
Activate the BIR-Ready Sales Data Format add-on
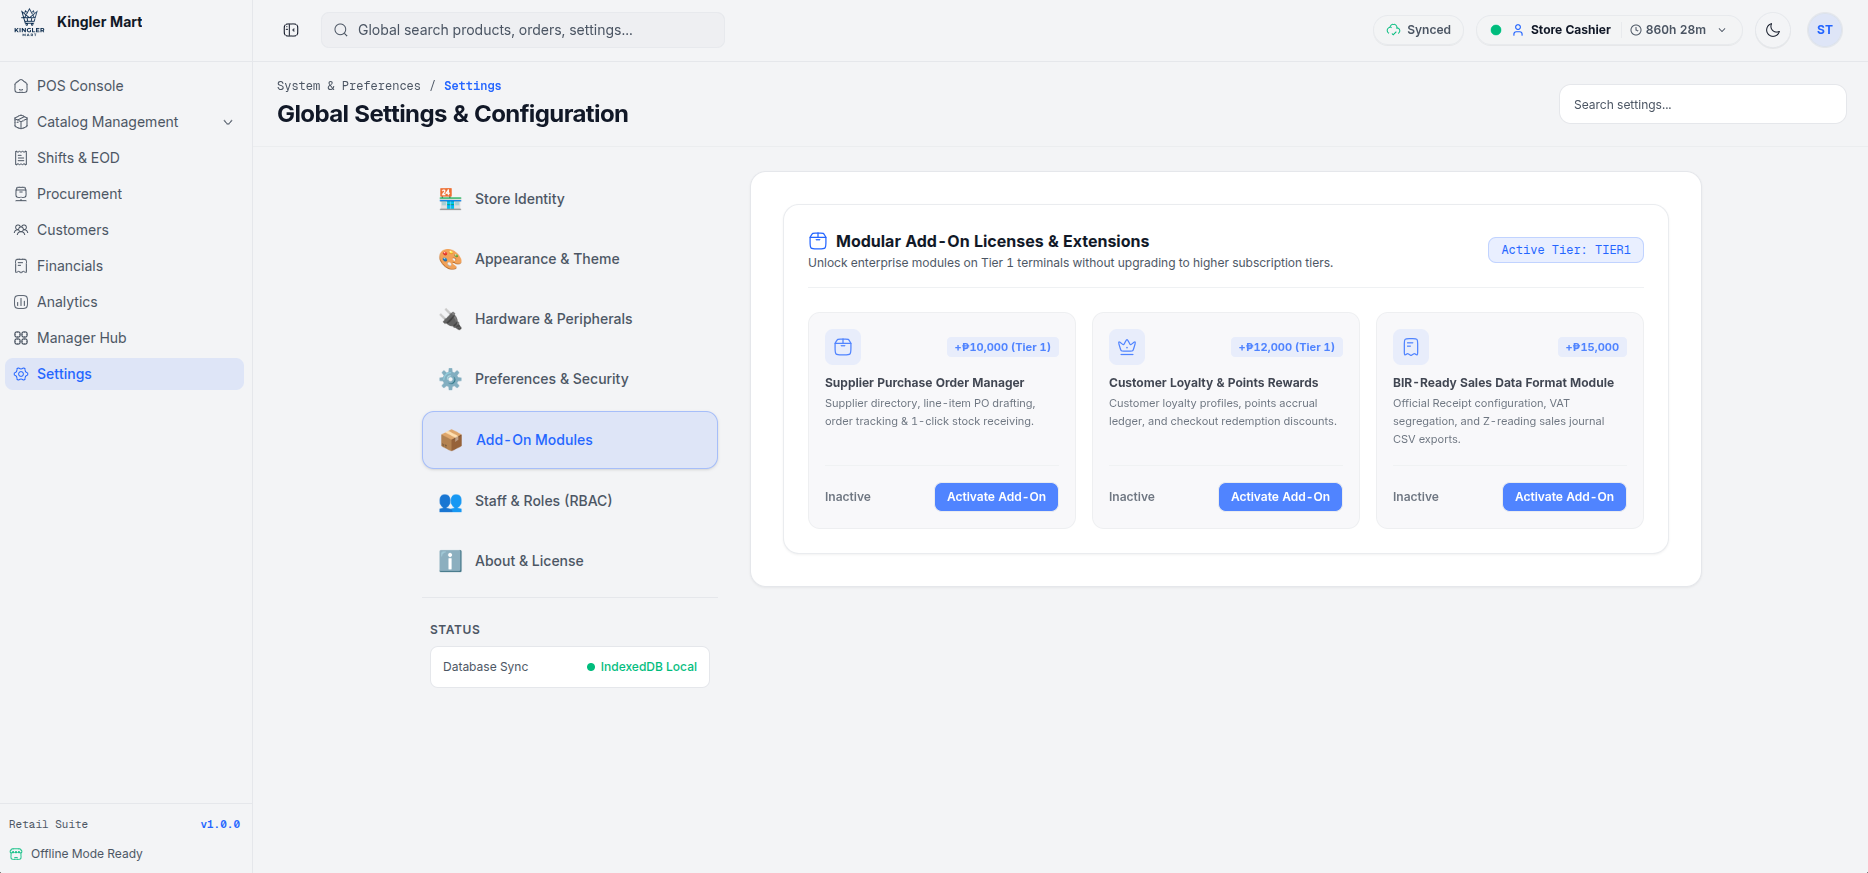coord(1564,497)
